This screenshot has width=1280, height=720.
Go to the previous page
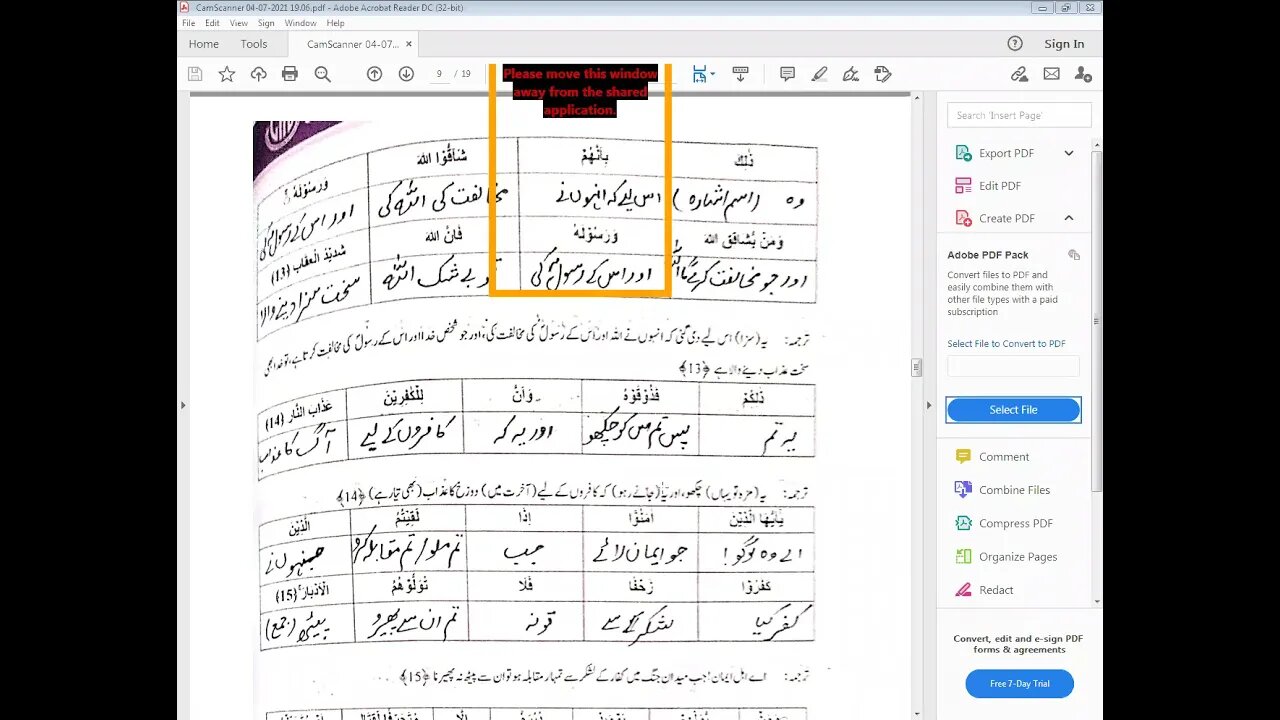374,74
